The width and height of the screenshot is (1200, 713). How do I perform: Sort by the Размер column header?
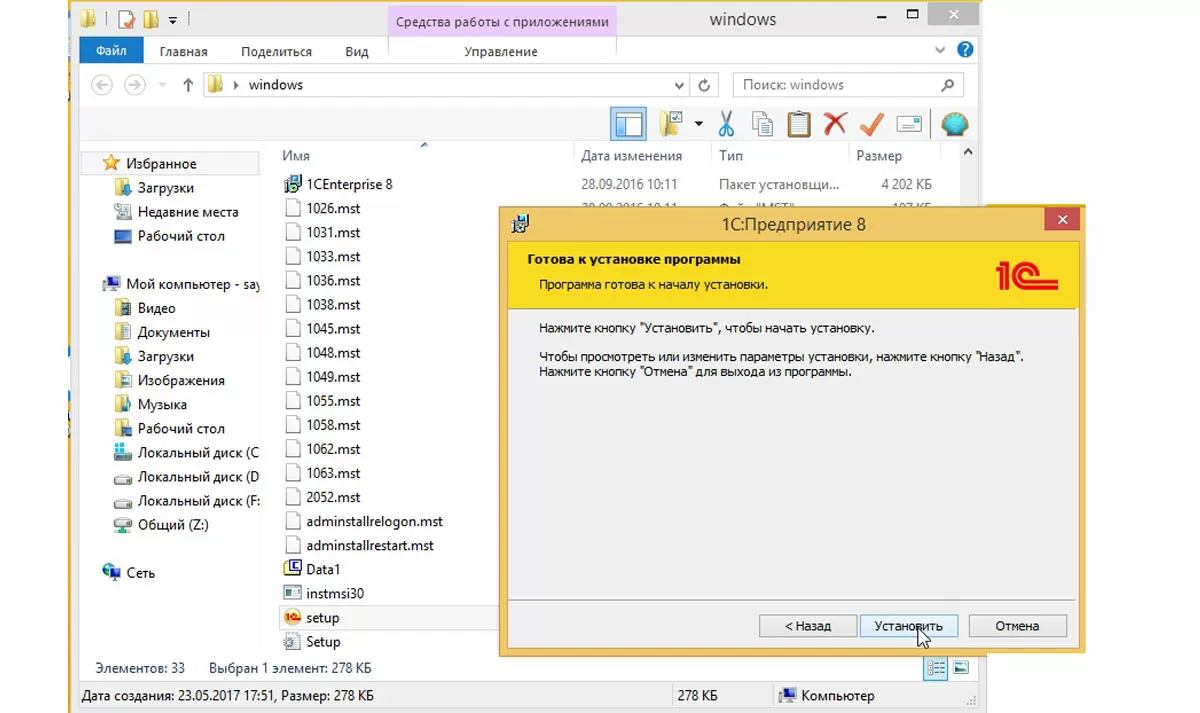[x=879, y=156]
